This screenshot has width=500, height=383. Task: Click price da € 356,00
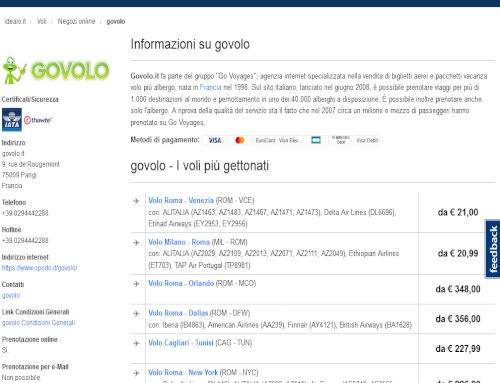pos(458,319)
